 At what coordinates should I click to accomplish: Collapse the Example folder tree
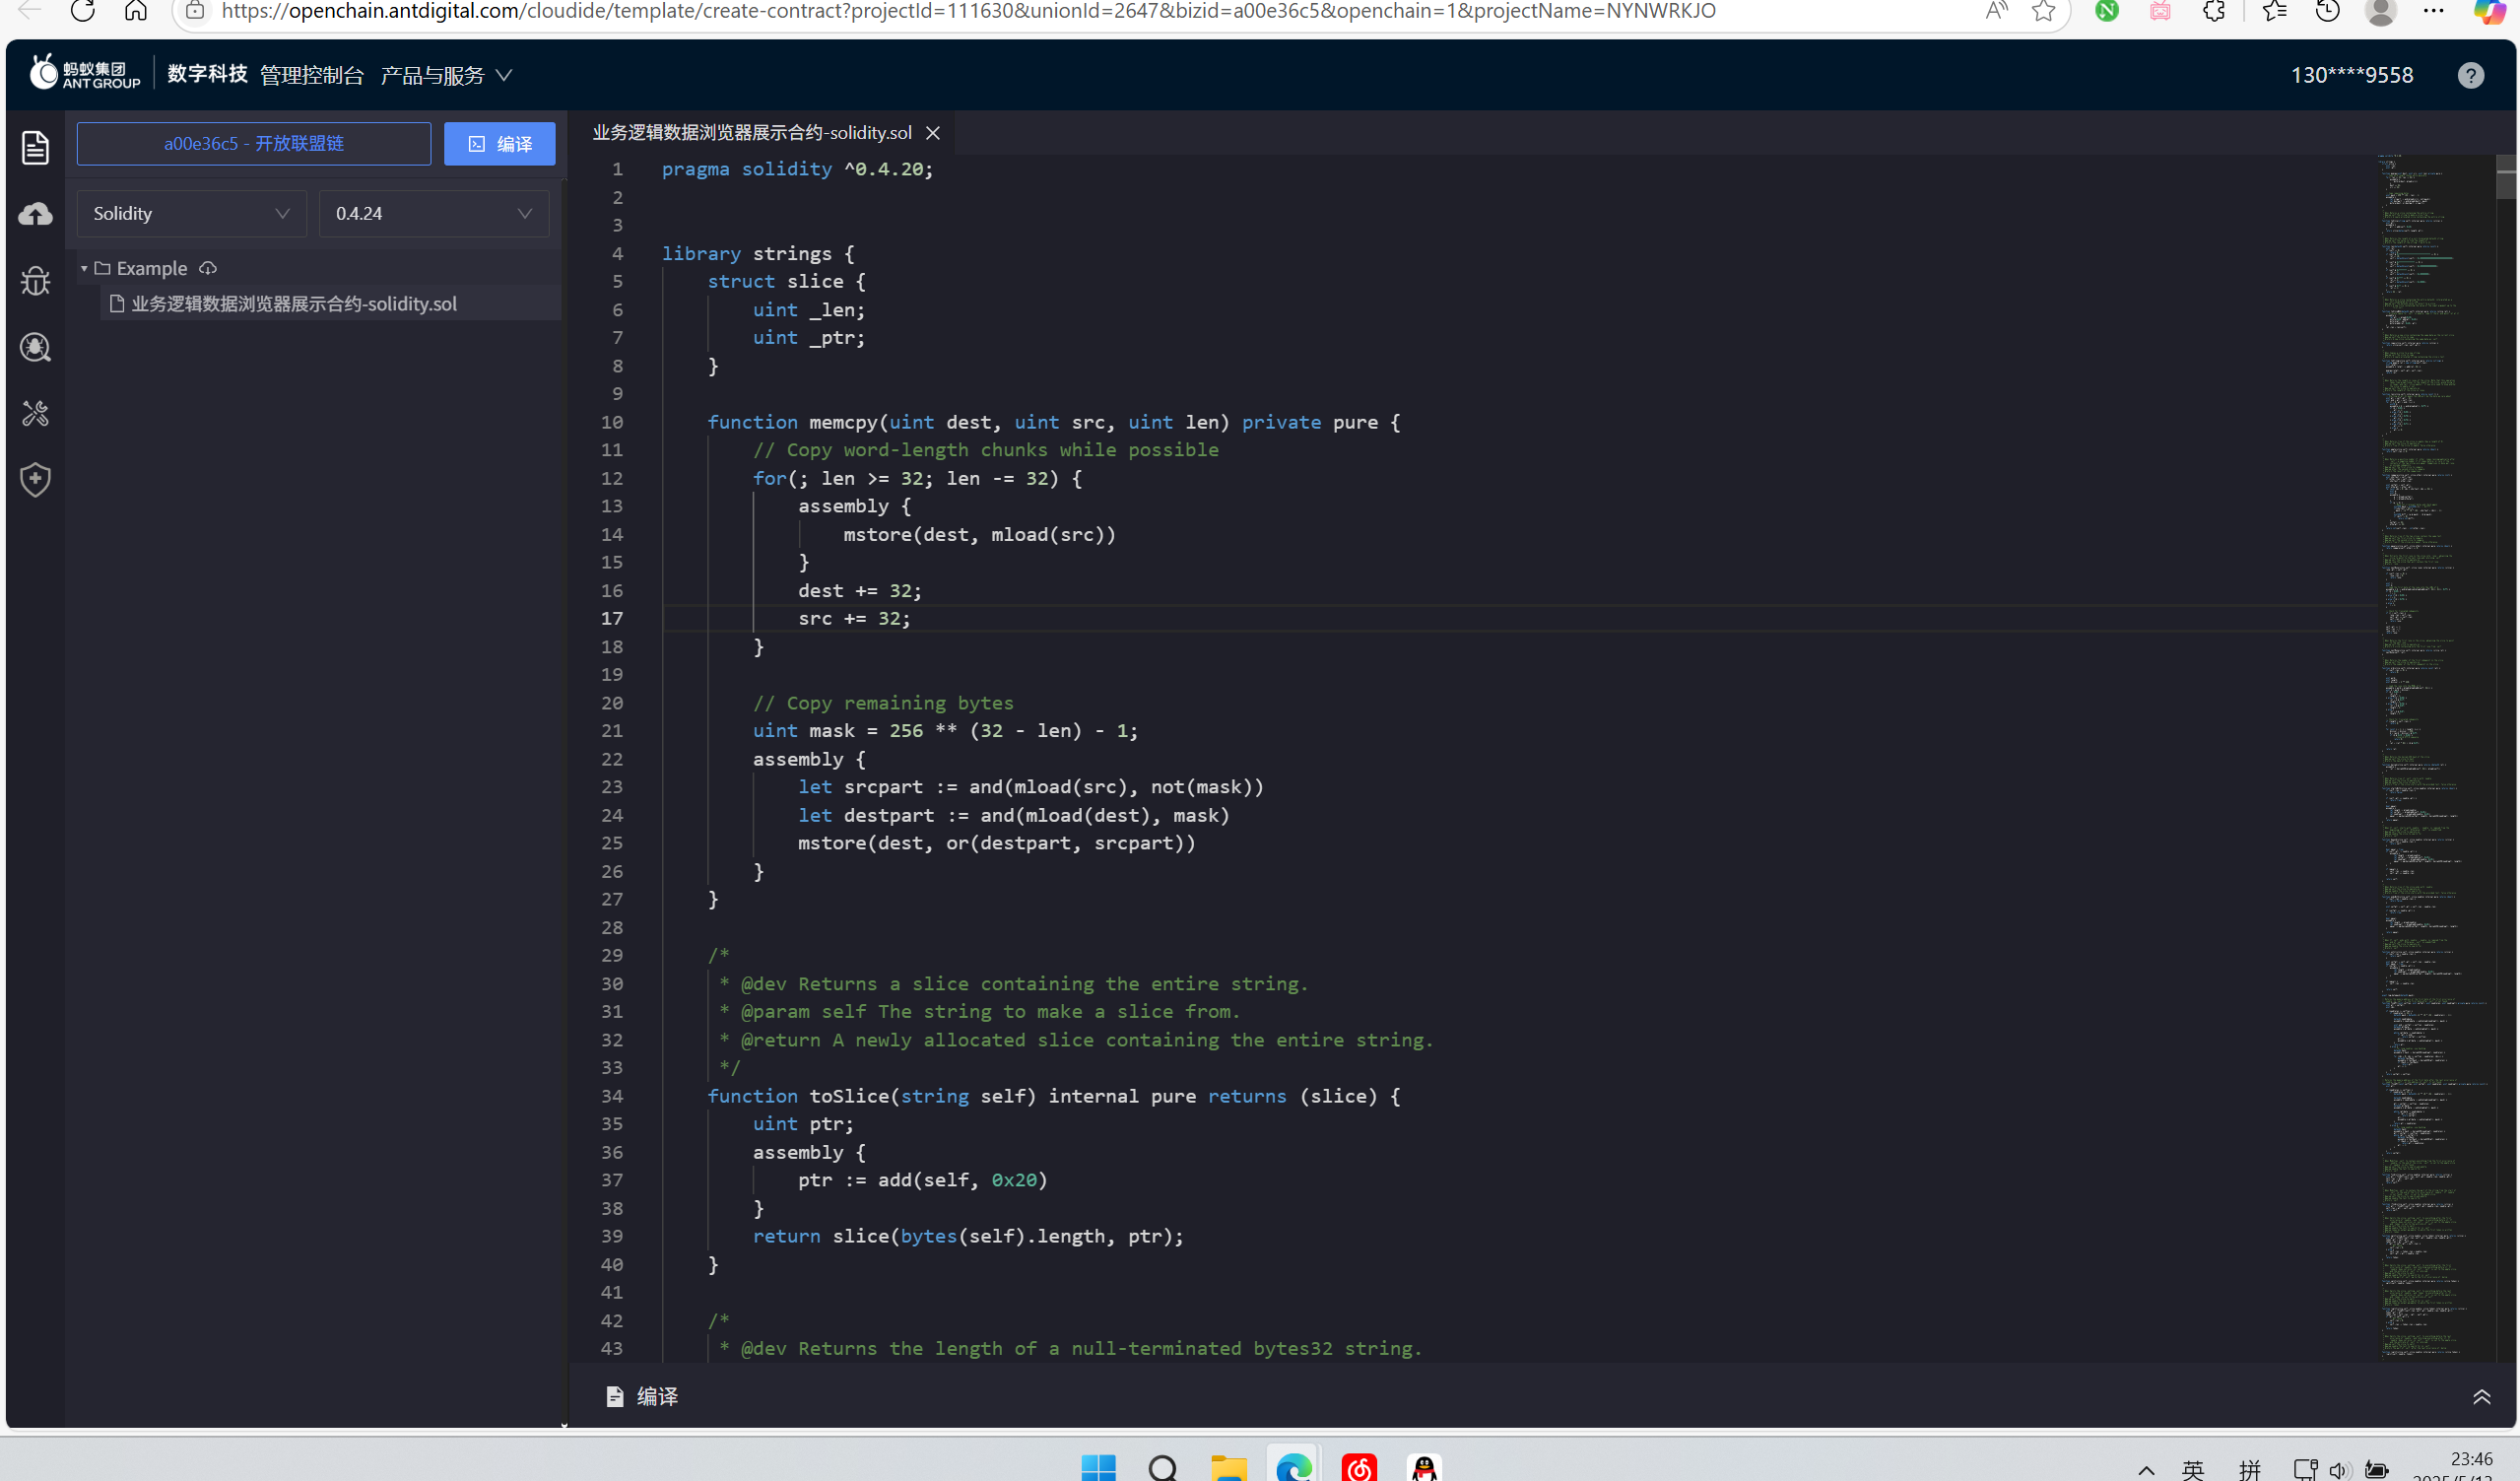[x=84, y=268]
